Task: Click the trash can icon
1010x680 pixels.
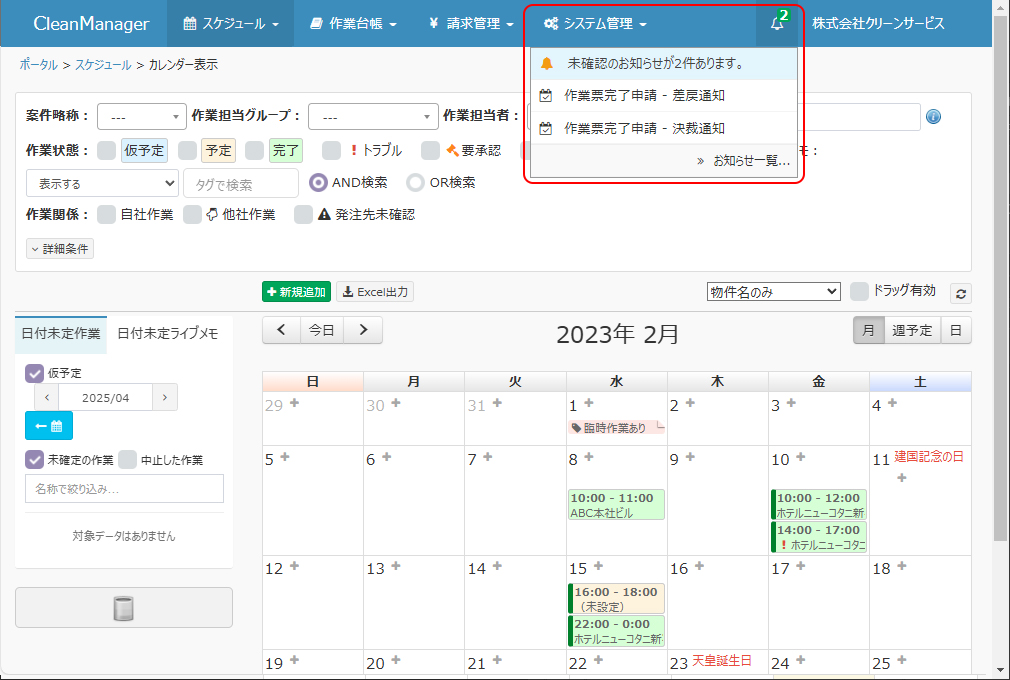Action: click(x=123, y=608)
